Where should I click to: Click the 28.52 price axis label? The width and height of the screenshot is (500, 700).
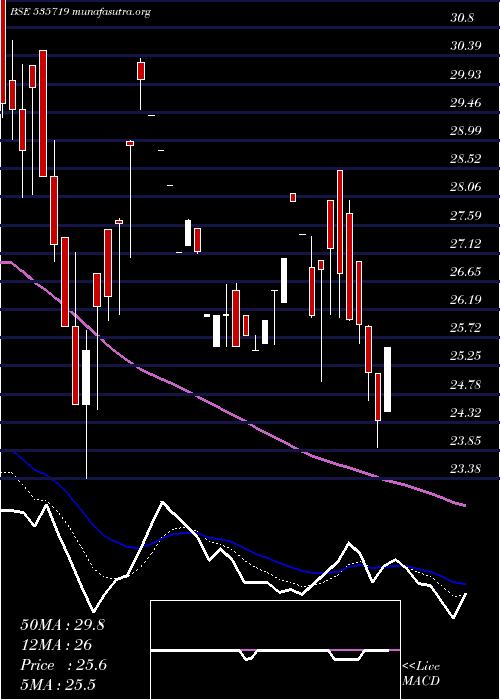(466, 159)
